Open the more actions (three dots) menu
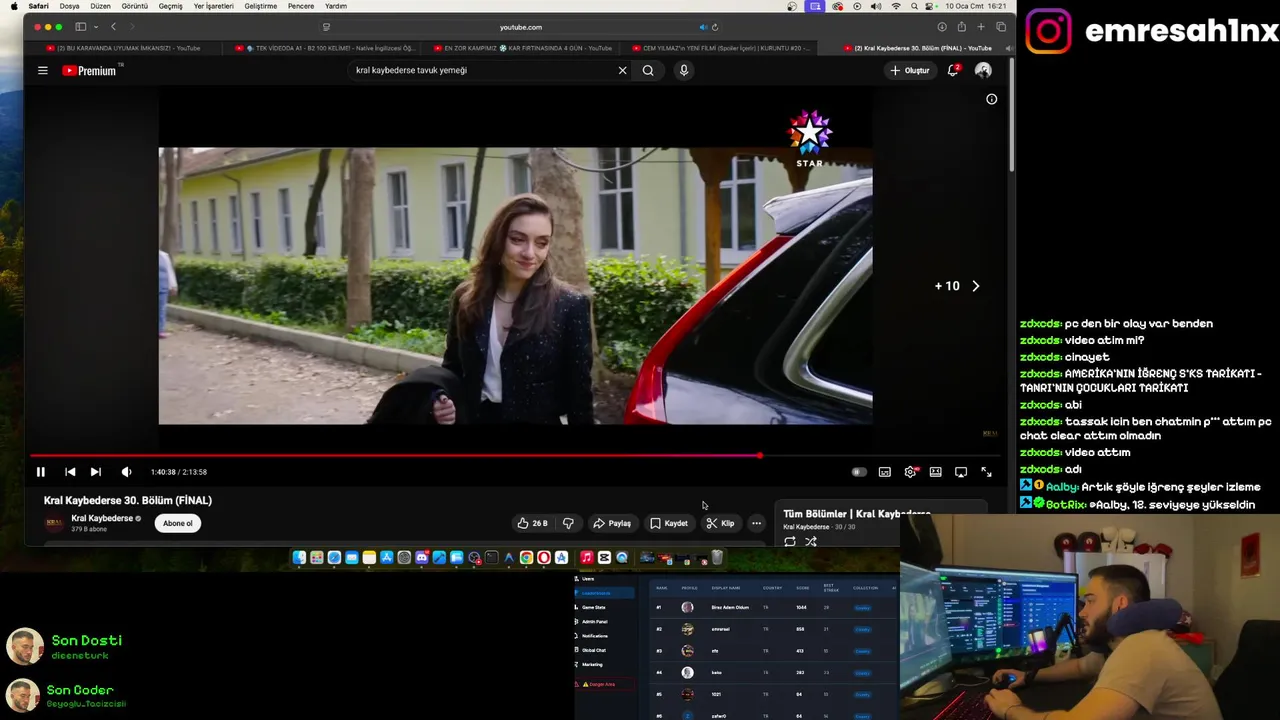The width and height of the screenshot is (1280, 720). (x=757, y=523)
